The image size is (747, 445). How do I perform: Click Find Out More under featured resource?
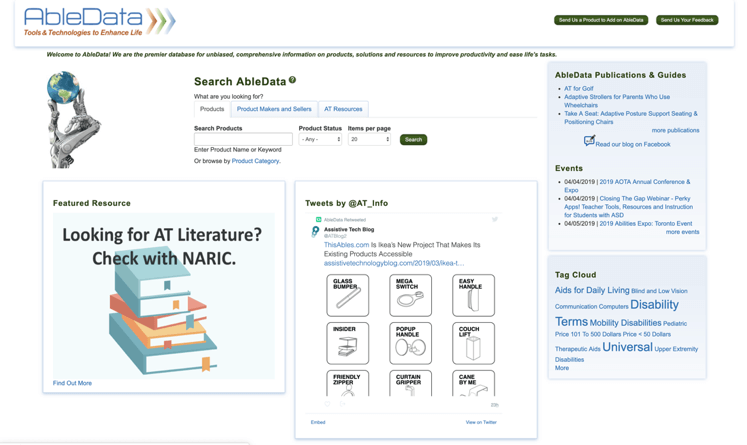72,383
